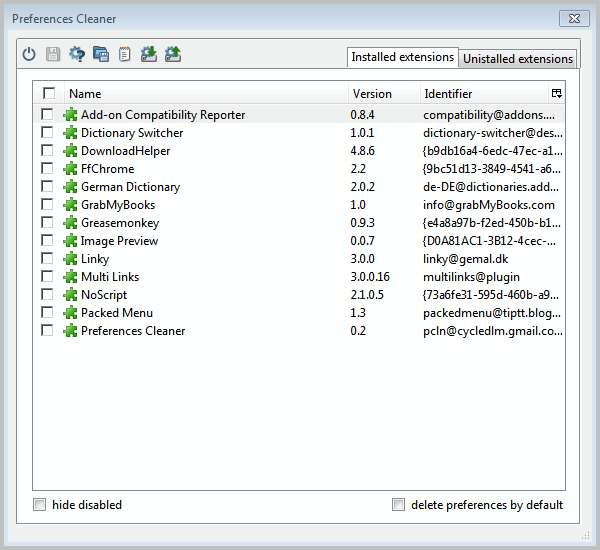Click the stacked windows toolbar icon
The width and height of the screenshot is (600, 550).
[x=101, y=55]
